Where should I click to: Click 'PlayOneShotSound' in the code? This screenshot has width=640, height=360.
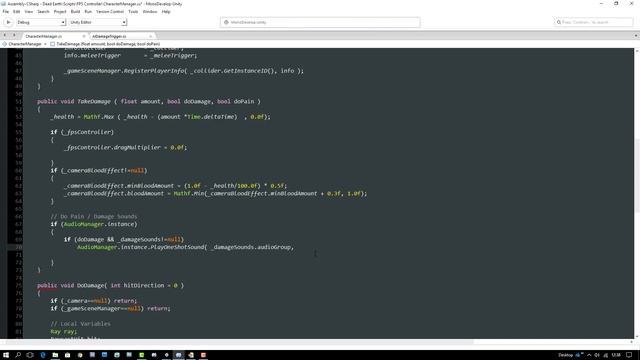pyautogui.click(x=177, y=247)
